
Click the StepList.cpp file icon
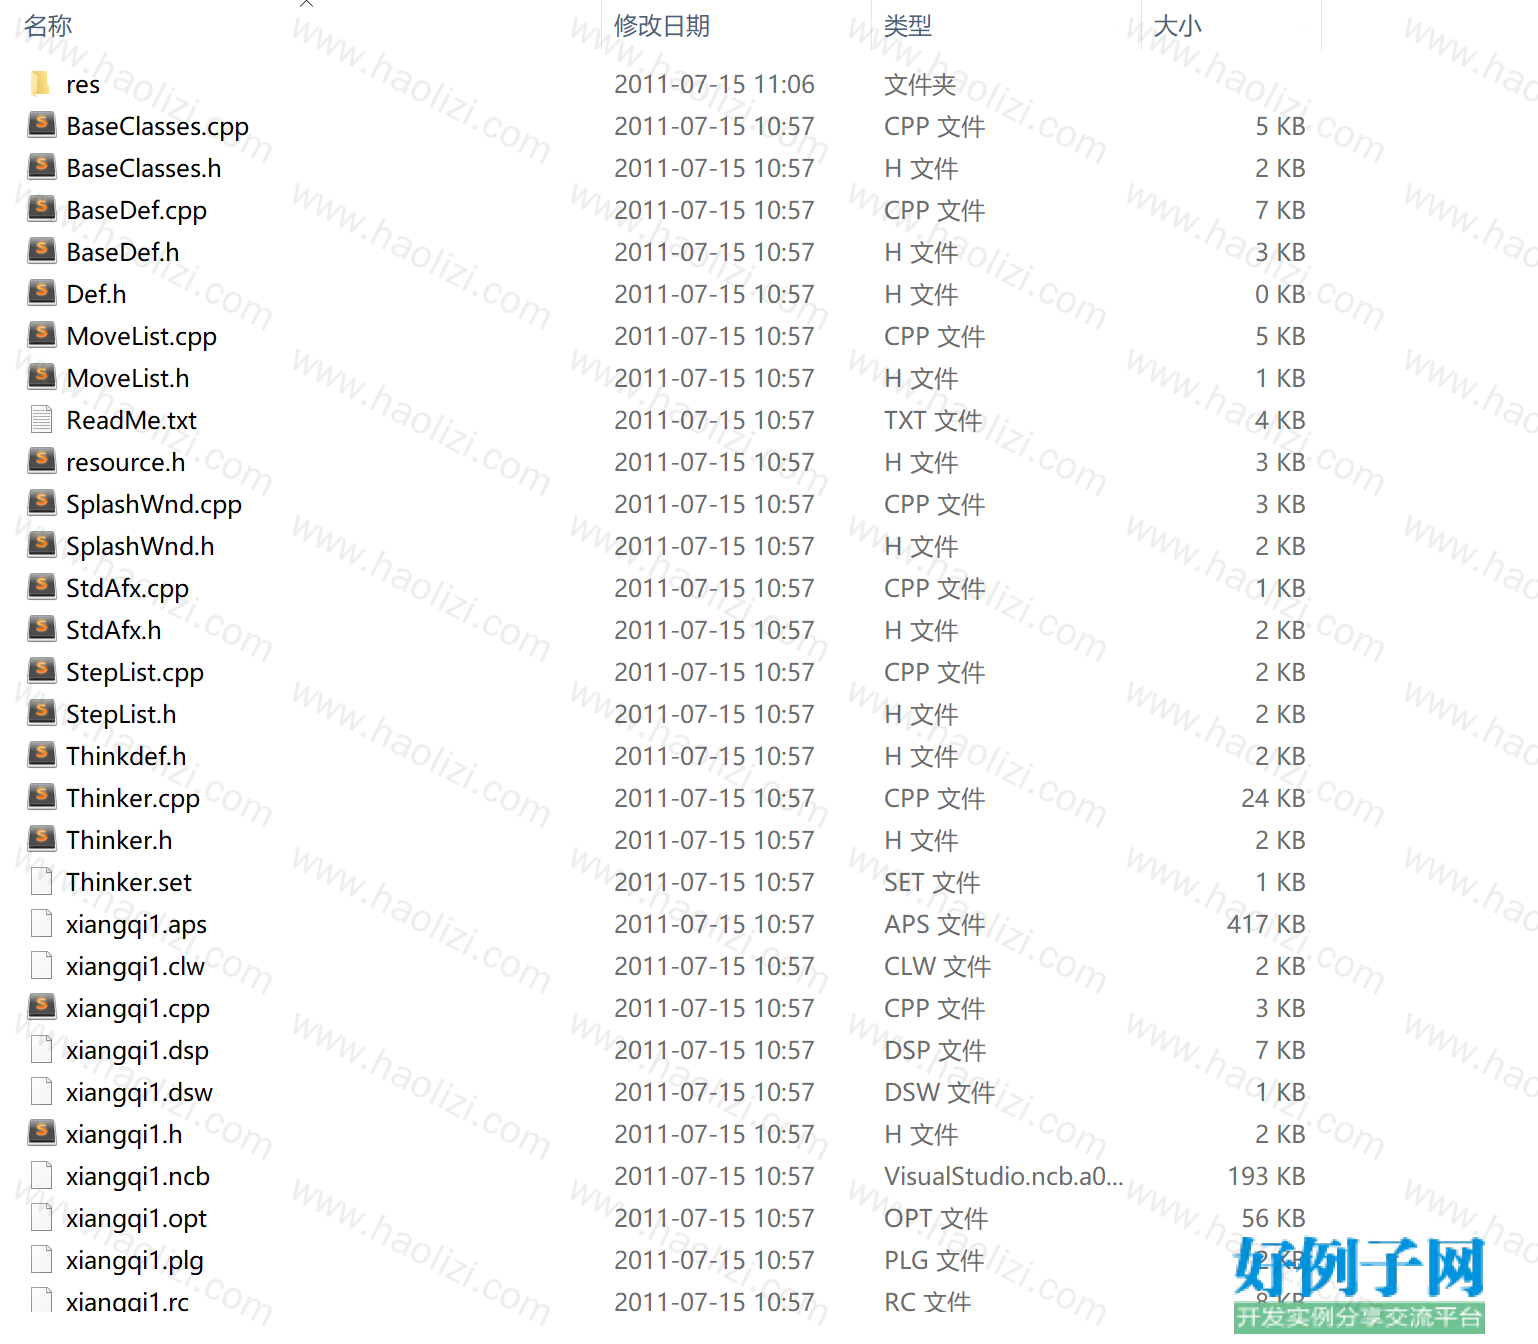pyautogui.click(x=42, y=671)
